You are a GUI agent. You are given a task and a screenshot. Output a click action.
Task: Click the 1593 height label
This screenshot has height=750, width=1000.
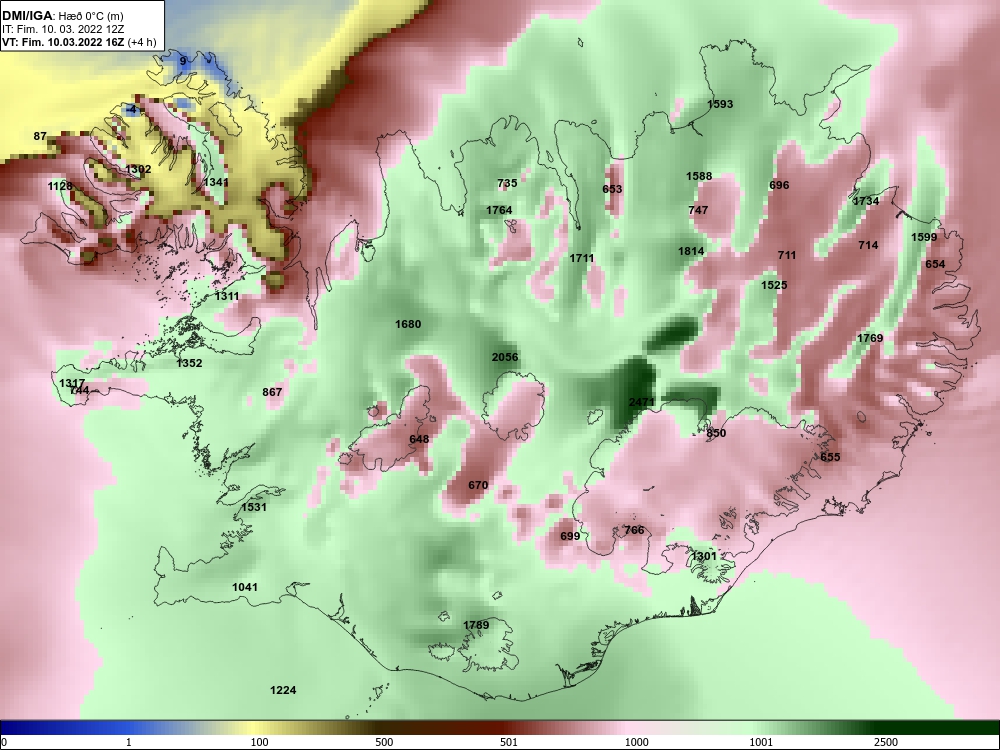[x=720, y=104]
